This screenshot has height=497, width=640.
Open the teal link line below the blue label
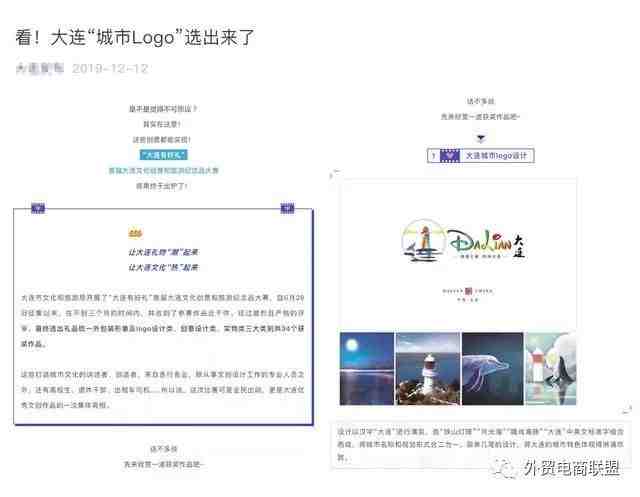coord(163,171)
